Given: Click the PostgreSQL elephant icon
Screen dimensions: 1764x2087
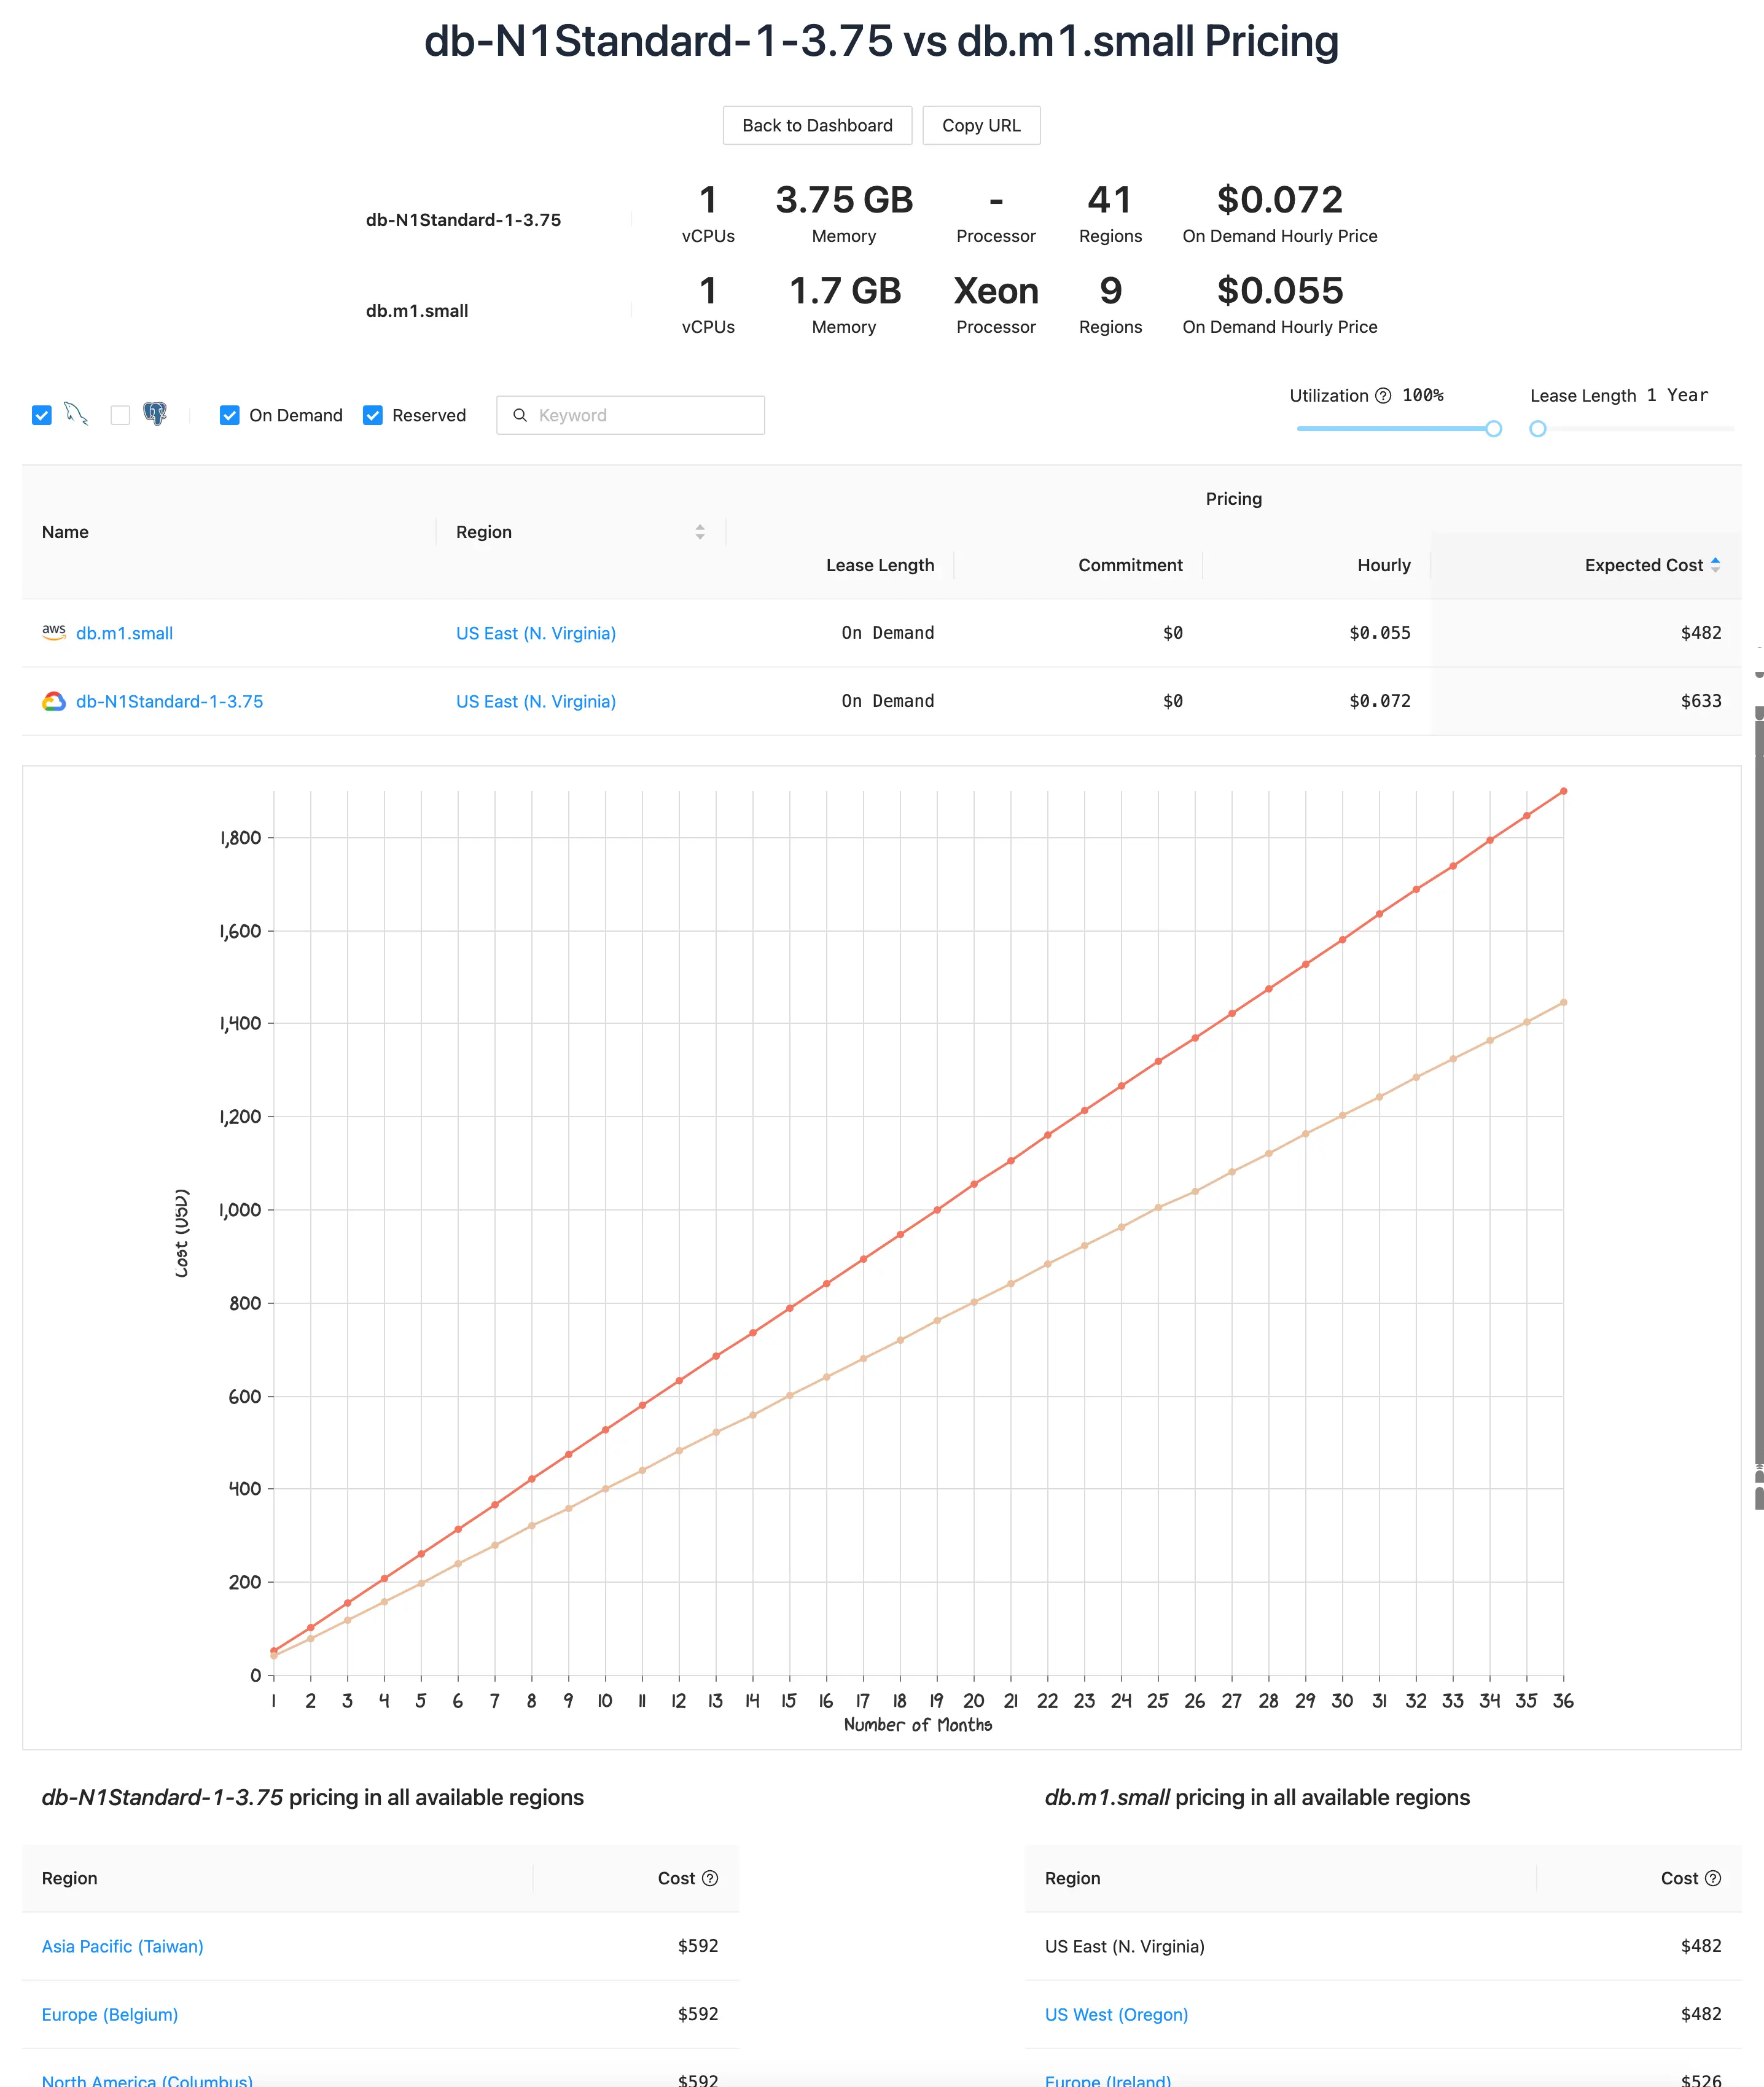Looking at the screenshot, I should pos(155,414).
